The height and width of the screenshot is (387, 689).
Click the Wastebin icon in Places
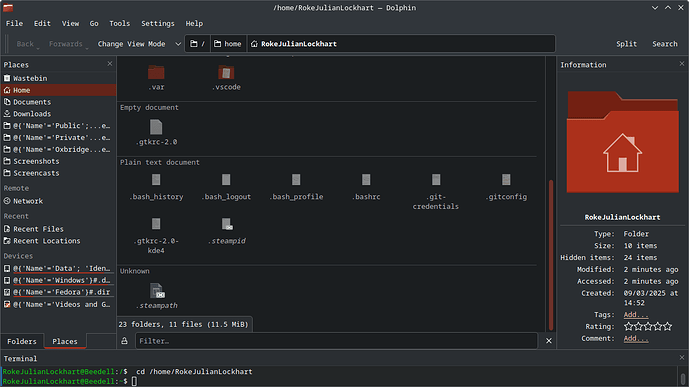point(7,78)
